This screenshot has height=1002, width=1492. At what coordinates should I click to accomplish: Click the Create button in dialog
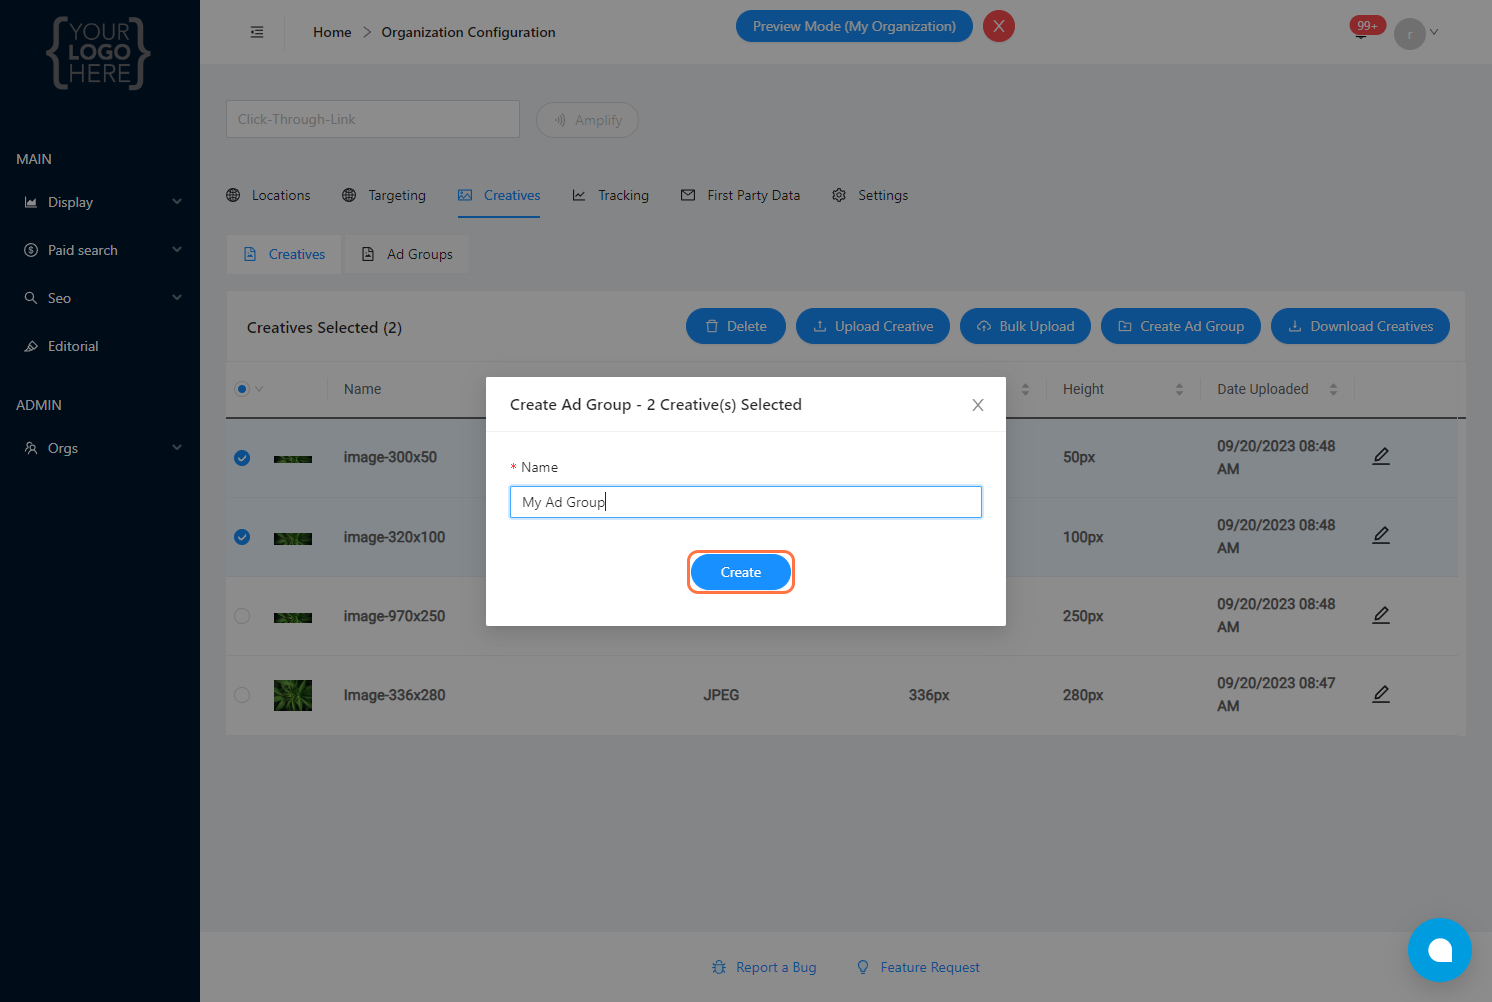741,572
